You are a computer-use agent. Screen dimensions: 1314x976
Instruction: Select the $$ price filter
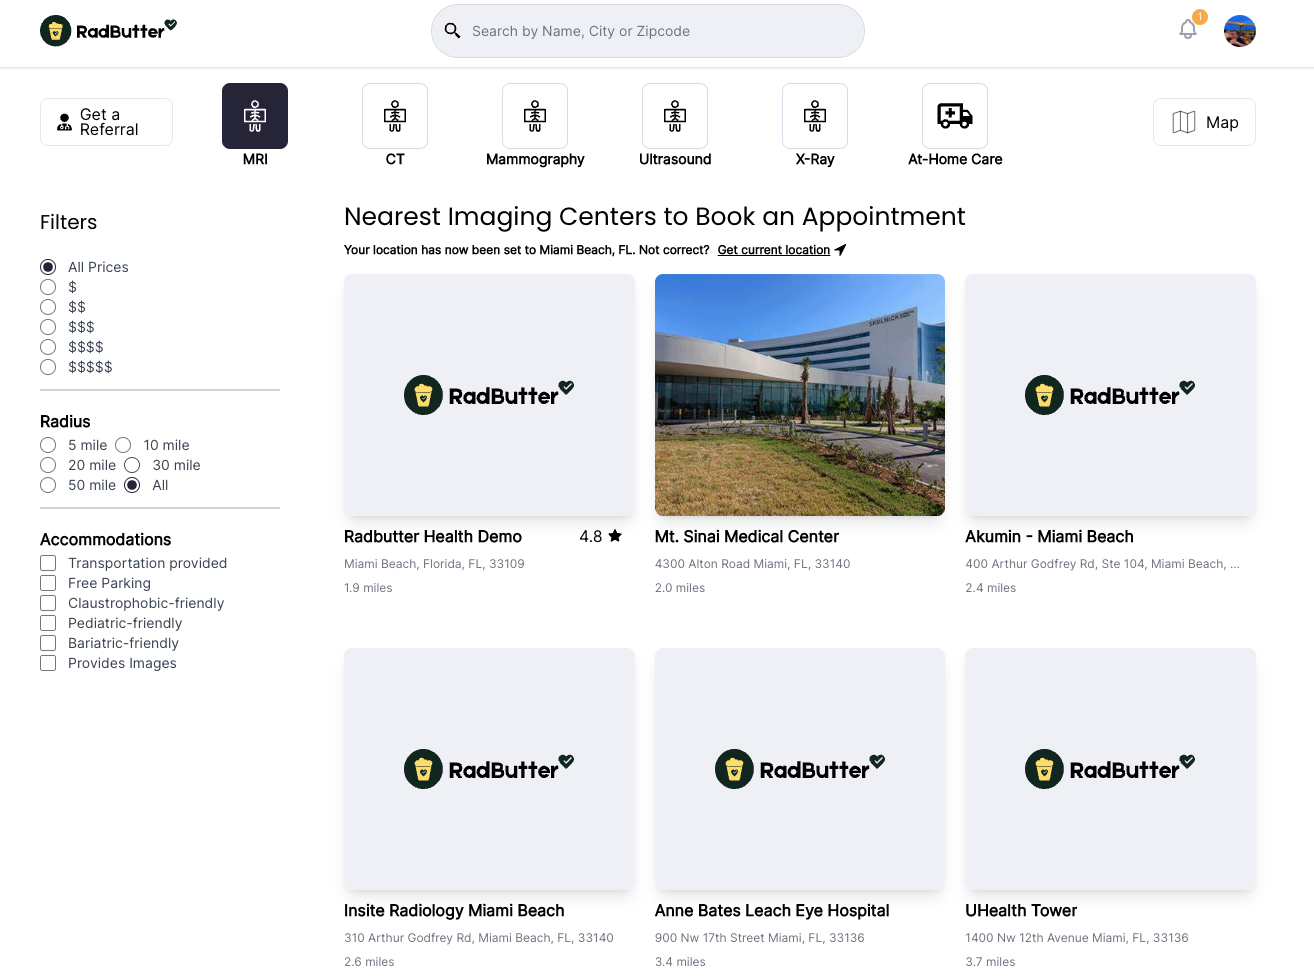coord(48,307)
